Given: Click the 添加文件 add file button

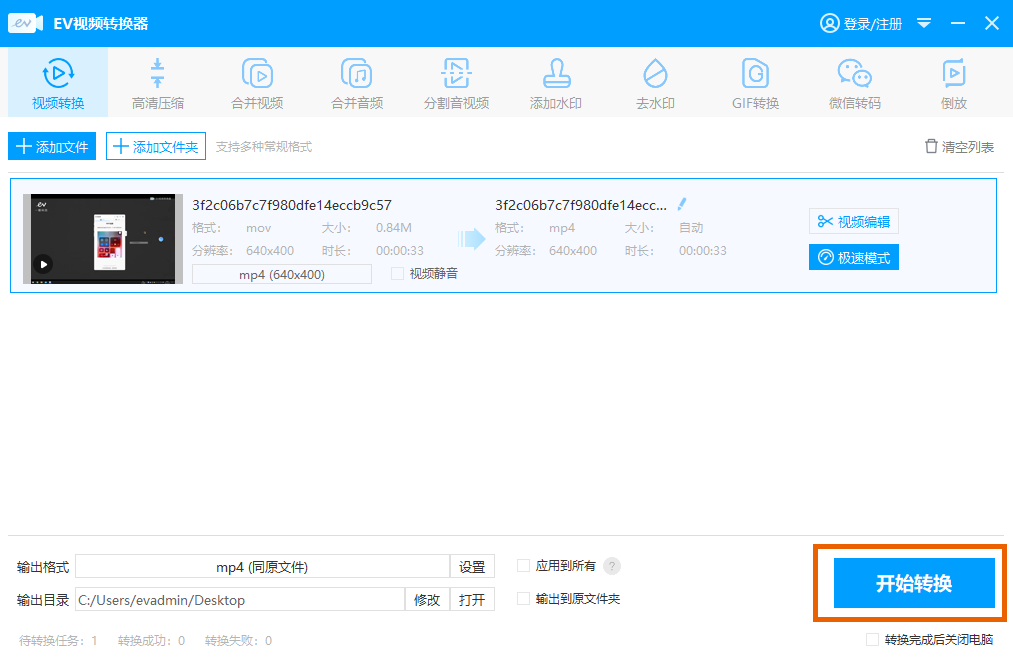Looking at the screenshot, I should [x=52, y=146].
